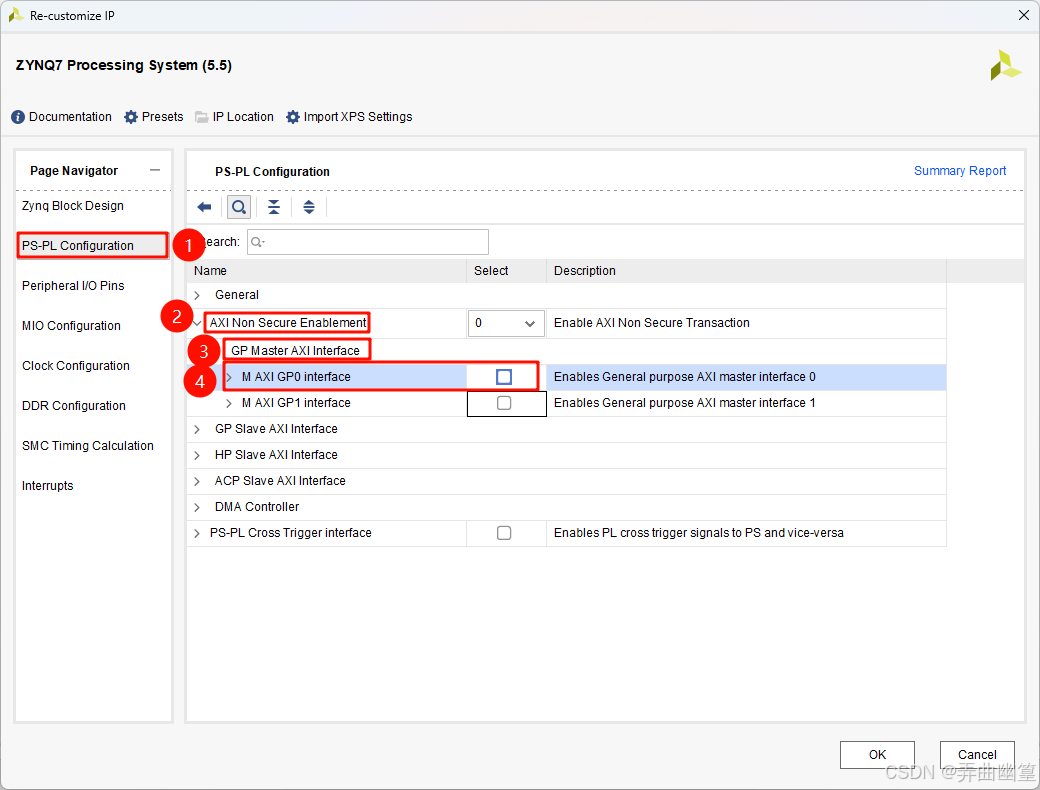Image resolution: width=1040 pixels, height=790 pixels.
Task: Expand GP Slave AXI Interface
Action: click(x=197, y=429)
